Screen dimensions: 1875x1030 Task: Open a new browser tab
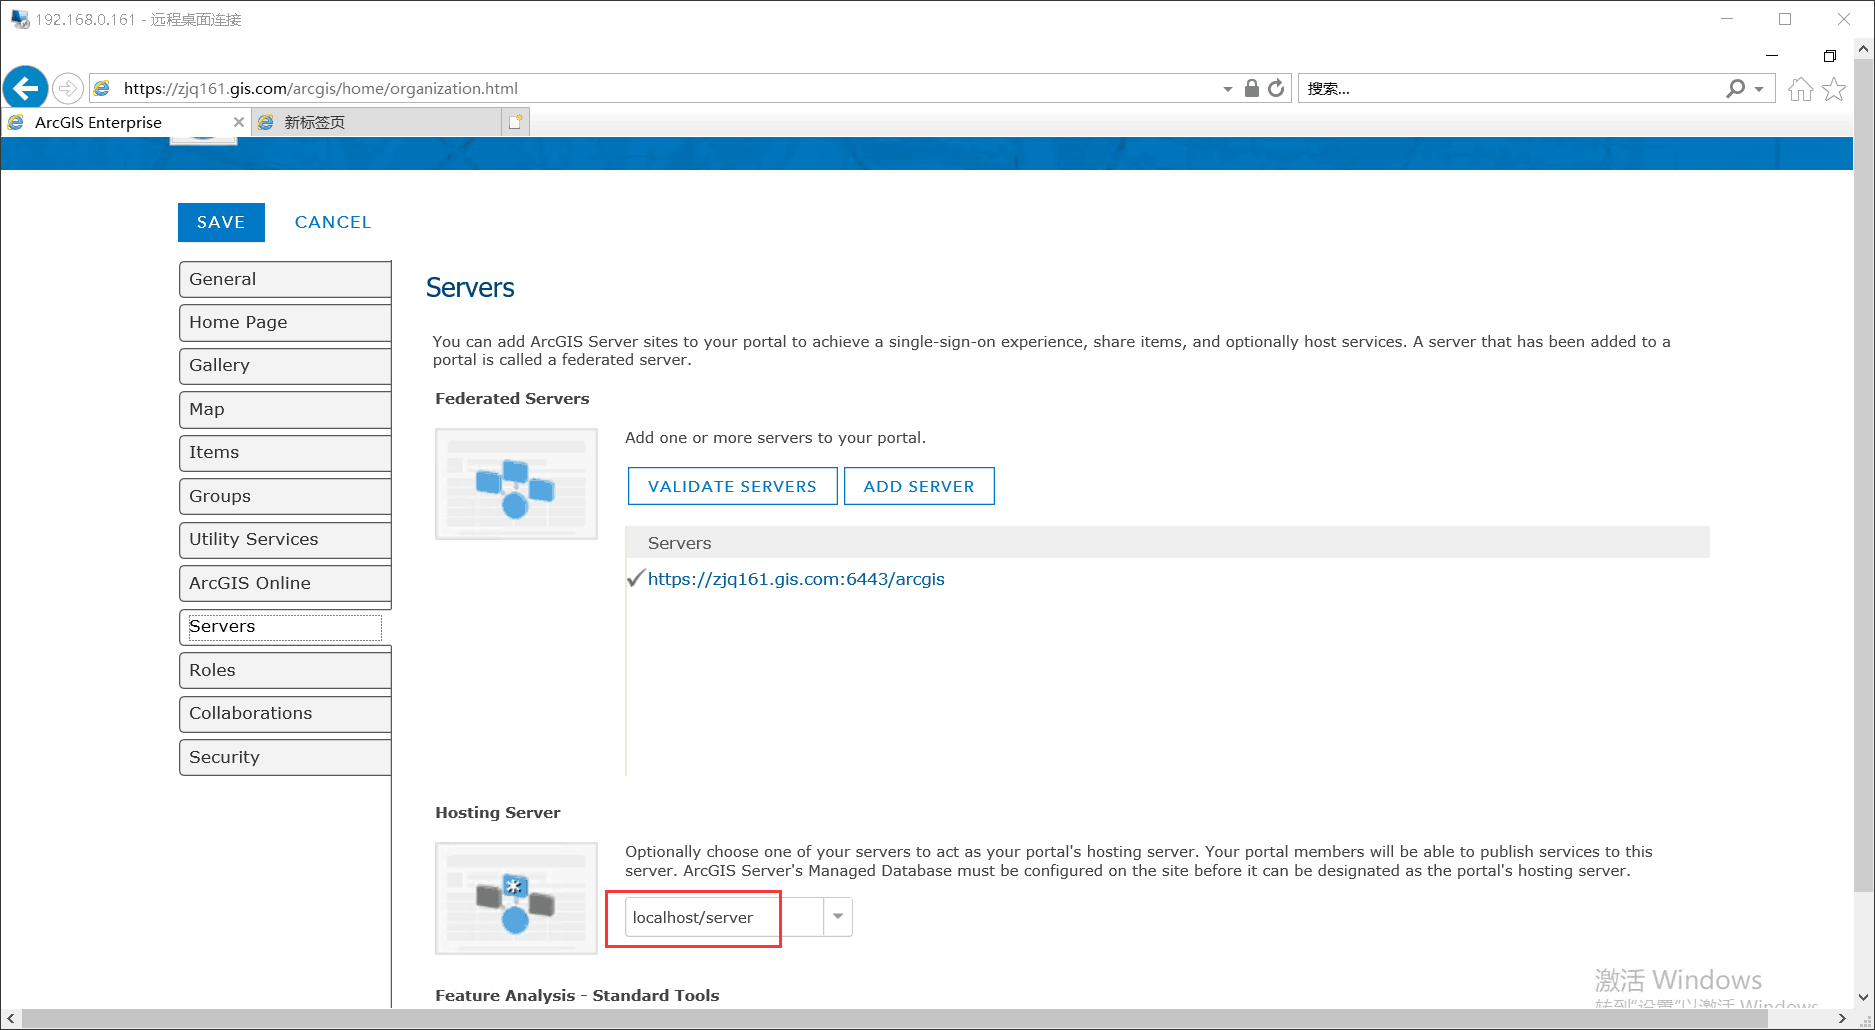[x=515, y=120]
